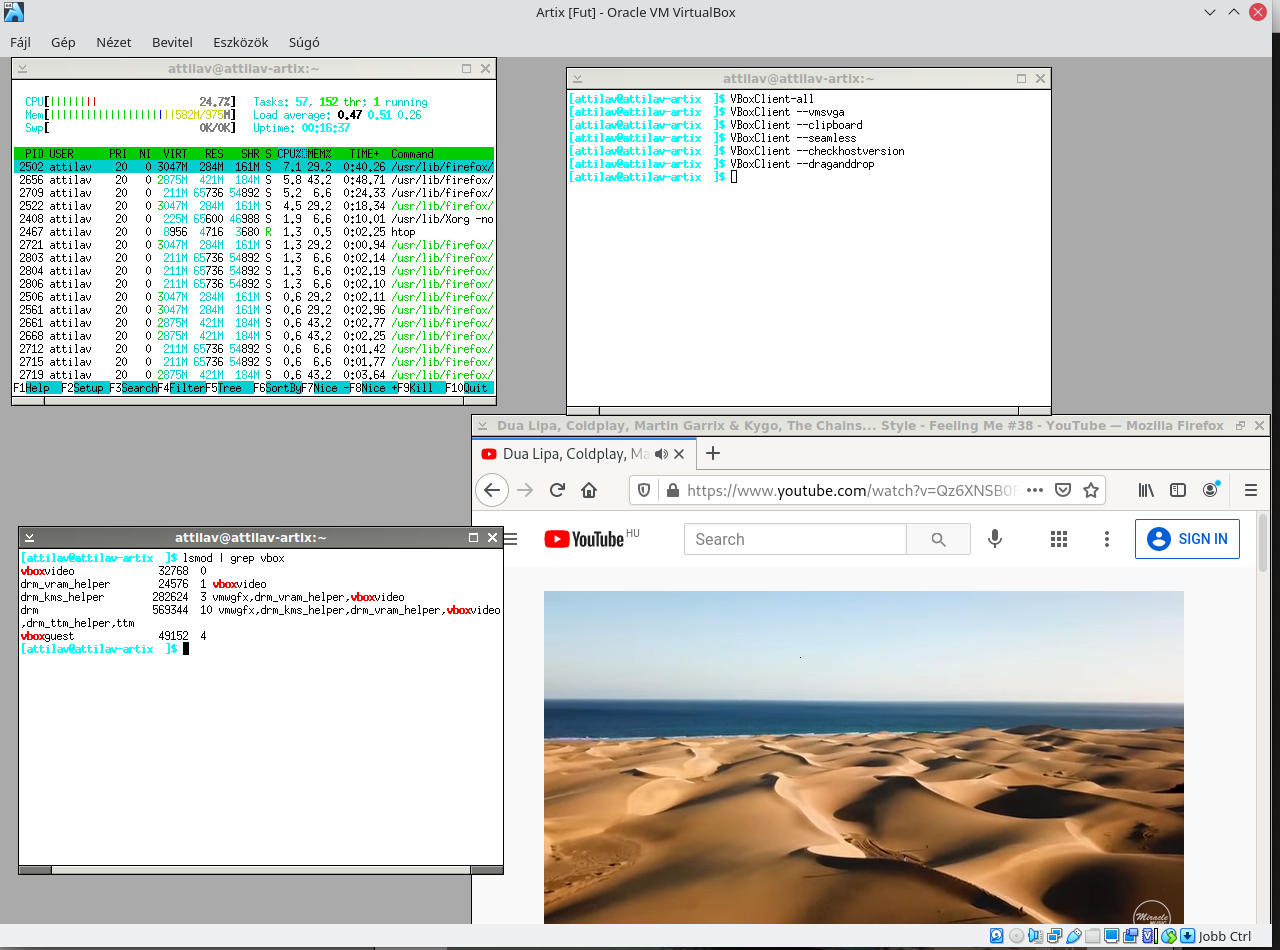This screenshot has width=1280, height=950.
Task: Search with voice microphone icon
Action: pyautogui.click(x=995, y=539)
